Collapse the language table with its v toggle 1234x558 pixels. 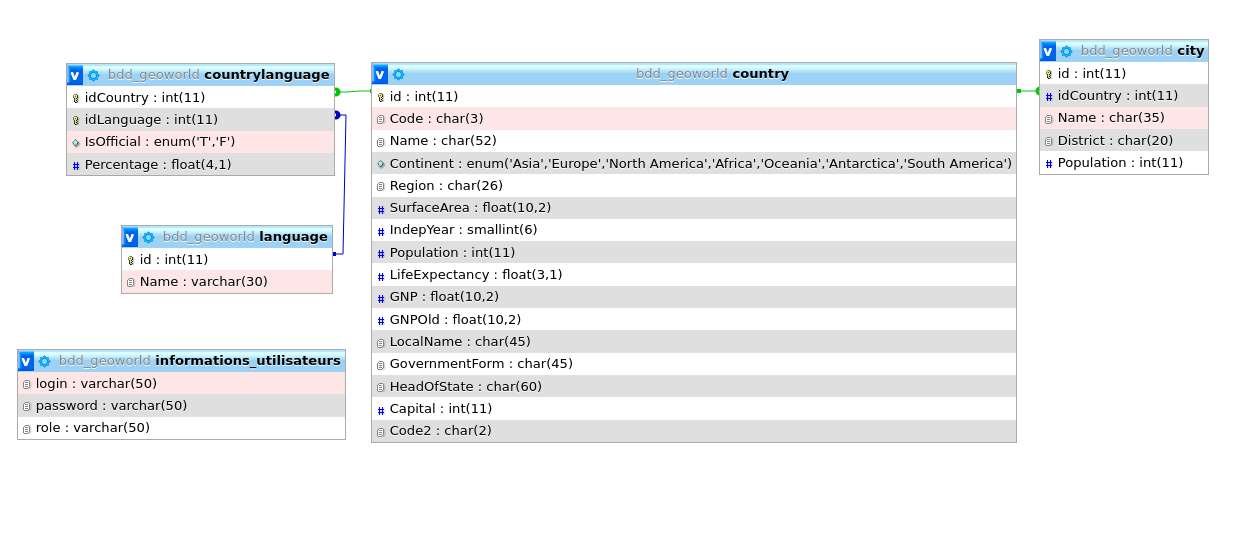(130, 237)
